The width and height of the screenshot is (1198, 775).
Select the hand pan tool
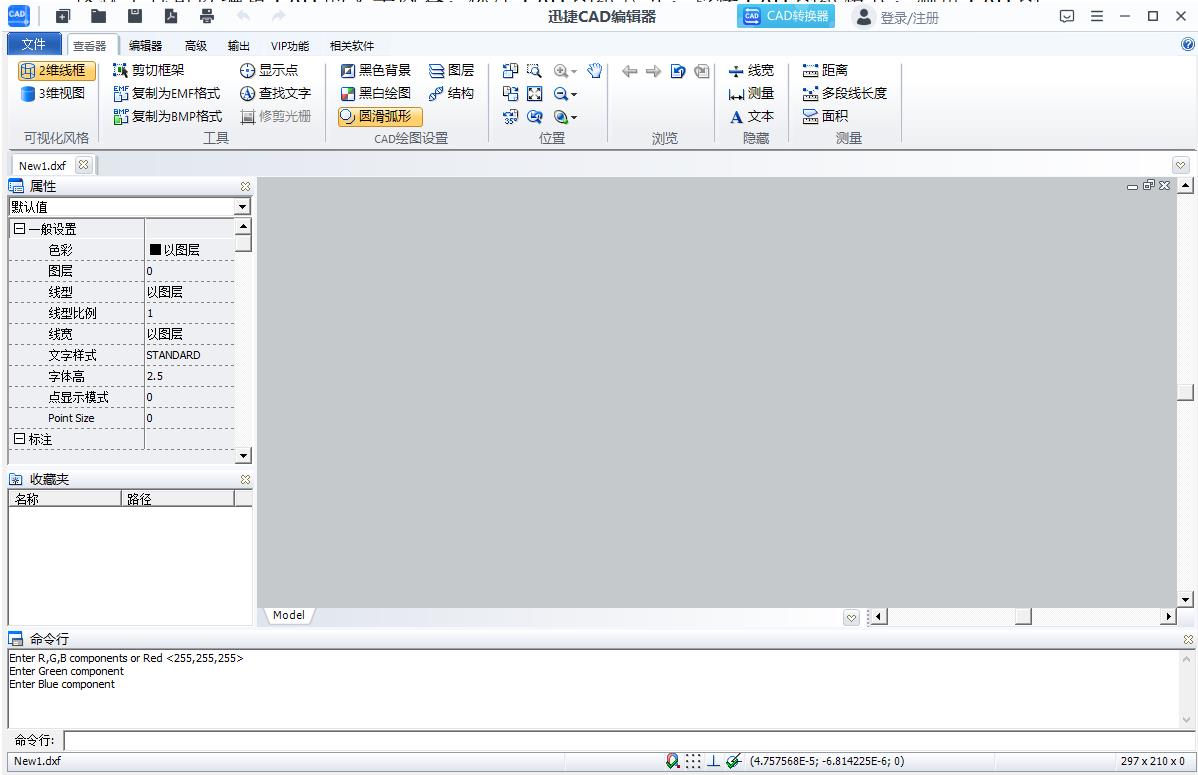pyautogui.click(x=594, y=71)
